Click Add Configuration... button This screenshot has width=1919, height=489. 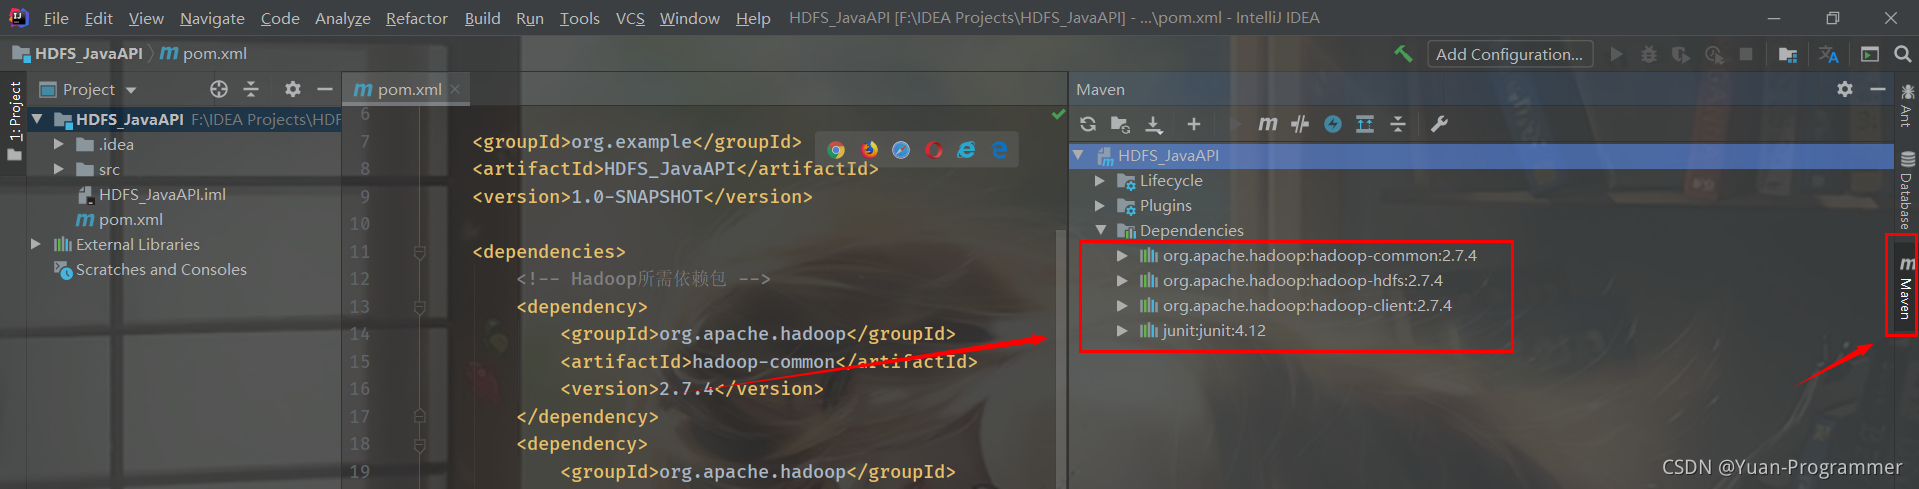tap(1509, 54)
